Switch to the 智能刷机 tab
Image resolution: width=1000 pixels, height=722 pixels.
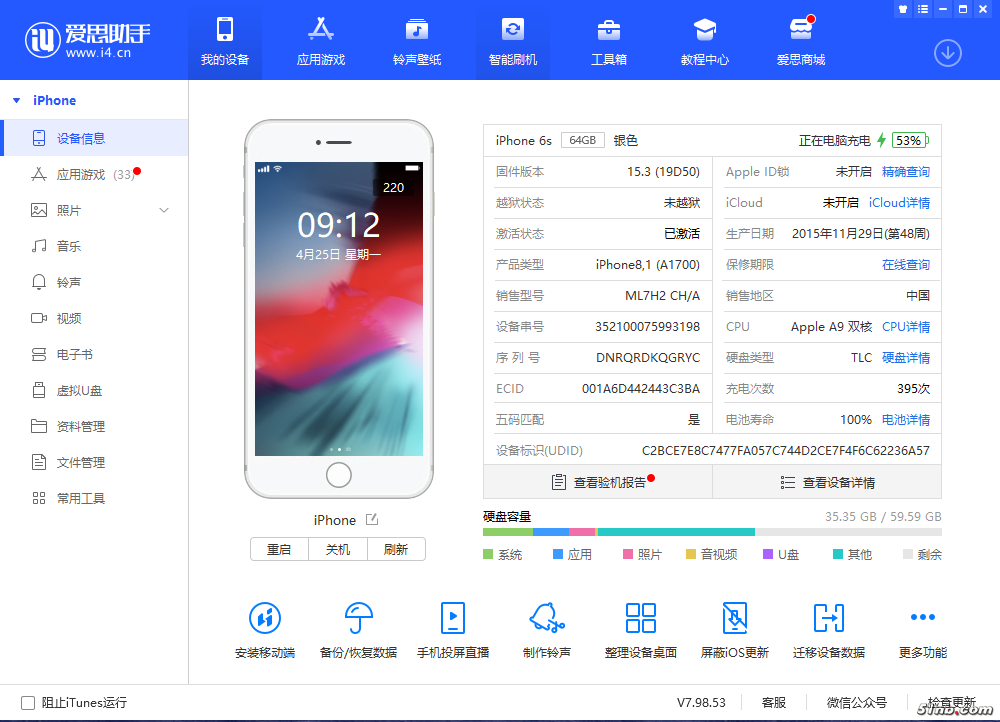(x=513, y=41)
